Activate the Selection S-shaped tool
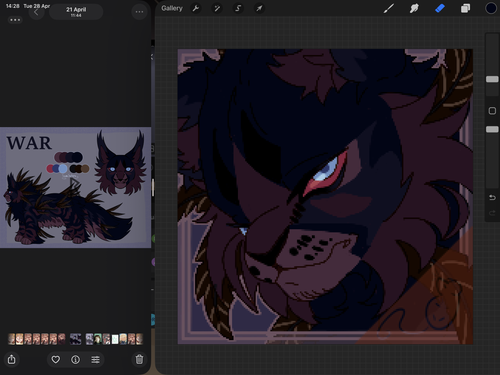The image size is (500, 375). point(238,8)
